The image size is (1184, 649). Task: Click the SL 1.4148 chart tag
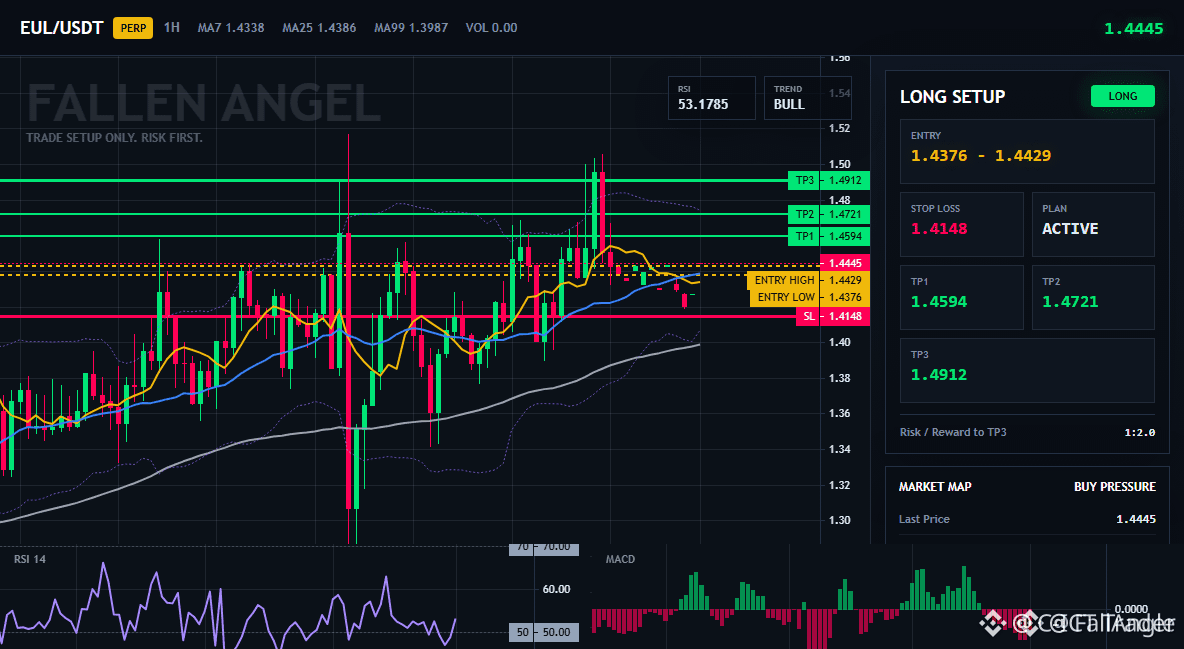tap(833, 317)
